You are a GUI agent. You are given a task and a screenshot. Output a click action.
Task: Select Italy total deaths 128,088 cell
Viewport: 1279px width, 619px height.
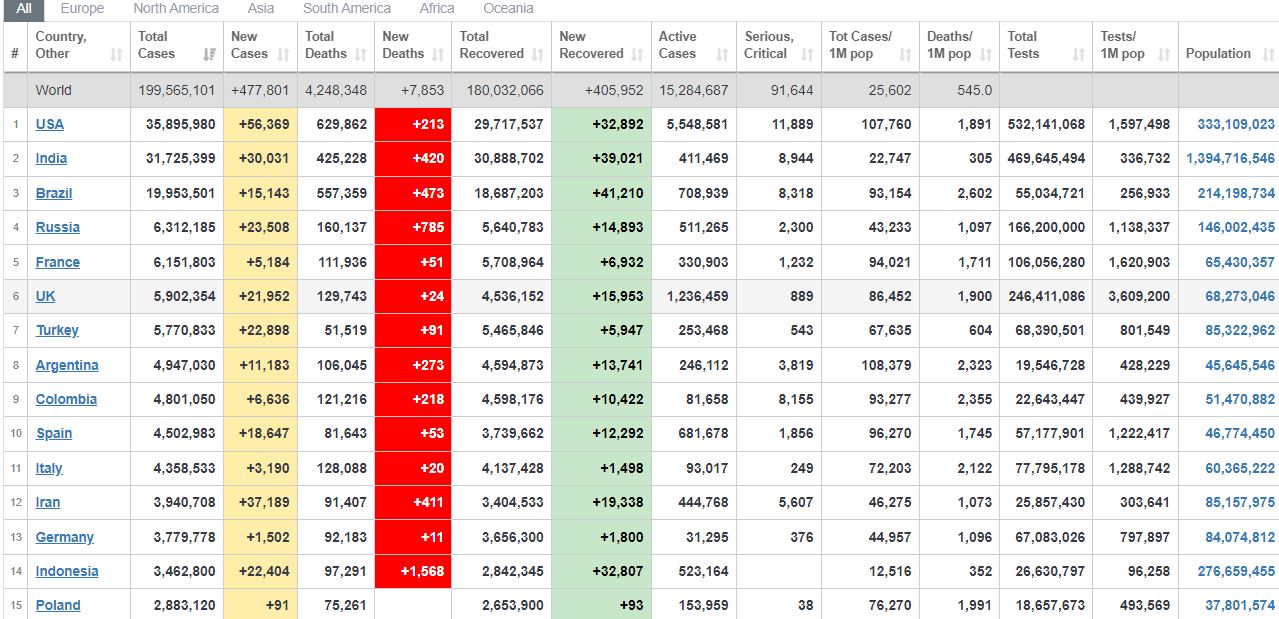point(336,468)
